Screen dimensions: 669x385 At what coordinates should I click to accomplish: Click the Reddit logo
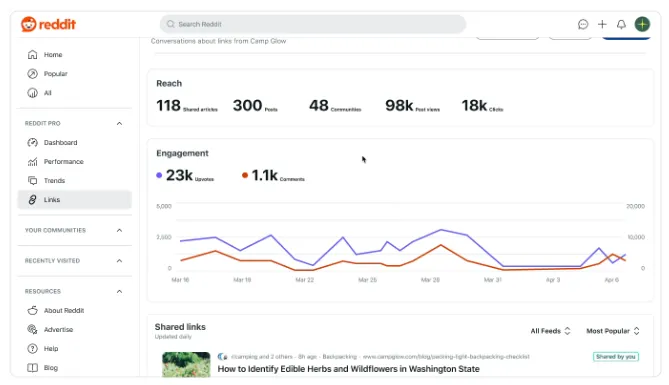point(48,24)
